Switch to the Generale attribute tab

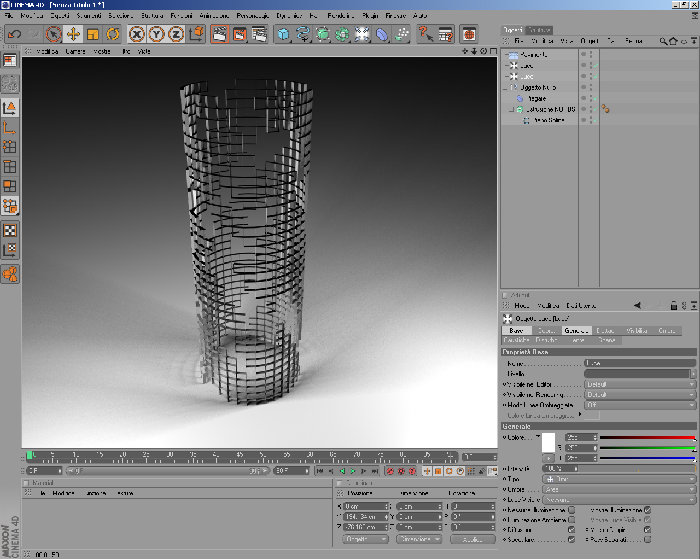pos(576,330)
